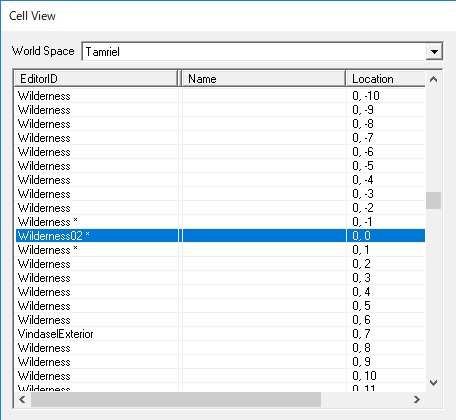Click the horizontal scrollbar thumb
The image size is (456, 420).
176,399
